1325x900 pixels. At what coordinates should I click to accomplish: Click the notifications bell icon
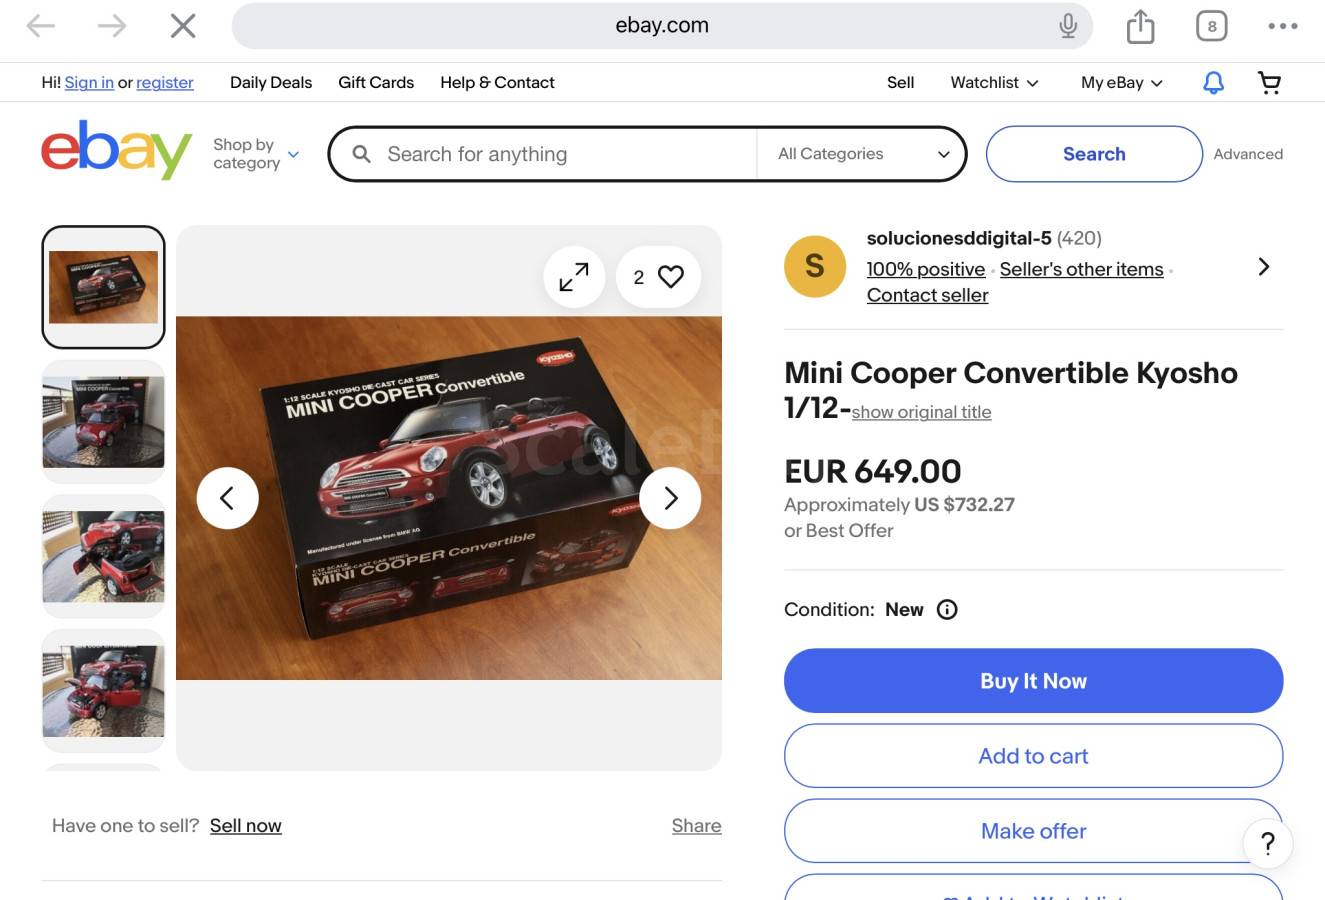click(x=1213, y=83)
